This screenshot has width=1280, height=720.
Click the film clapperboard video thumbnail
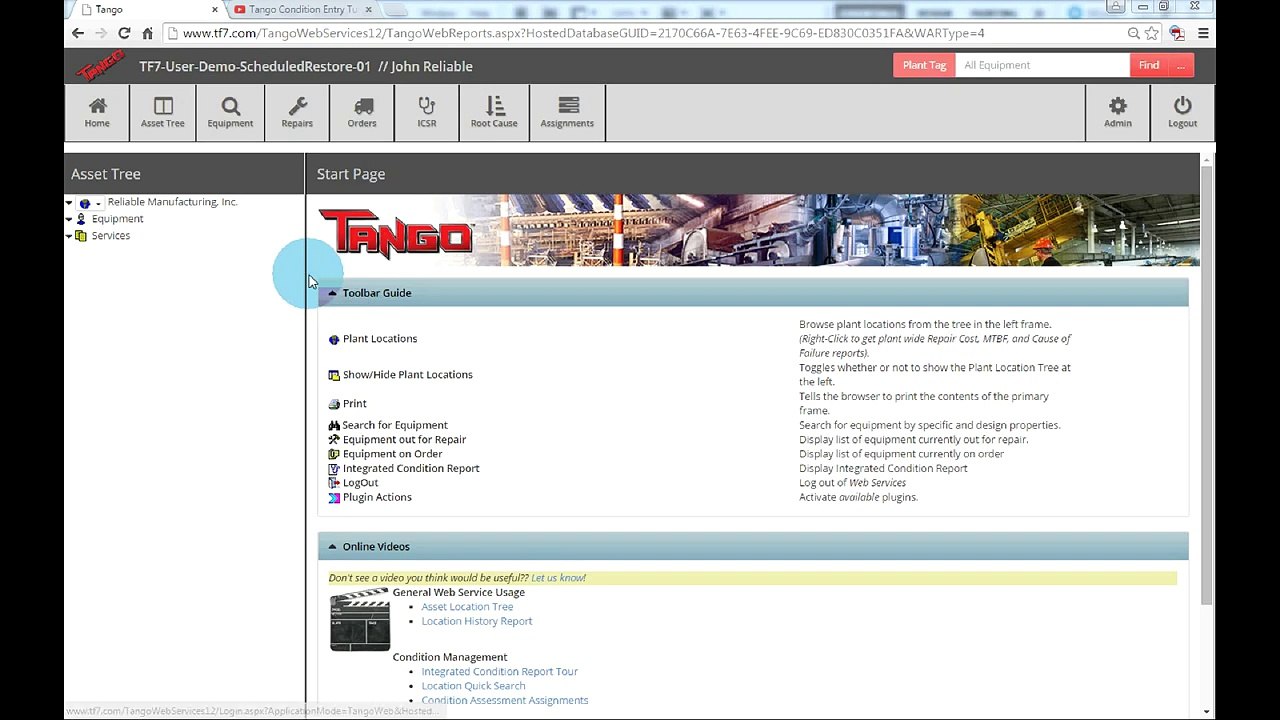pyautogui.click(x=360, y=619)
